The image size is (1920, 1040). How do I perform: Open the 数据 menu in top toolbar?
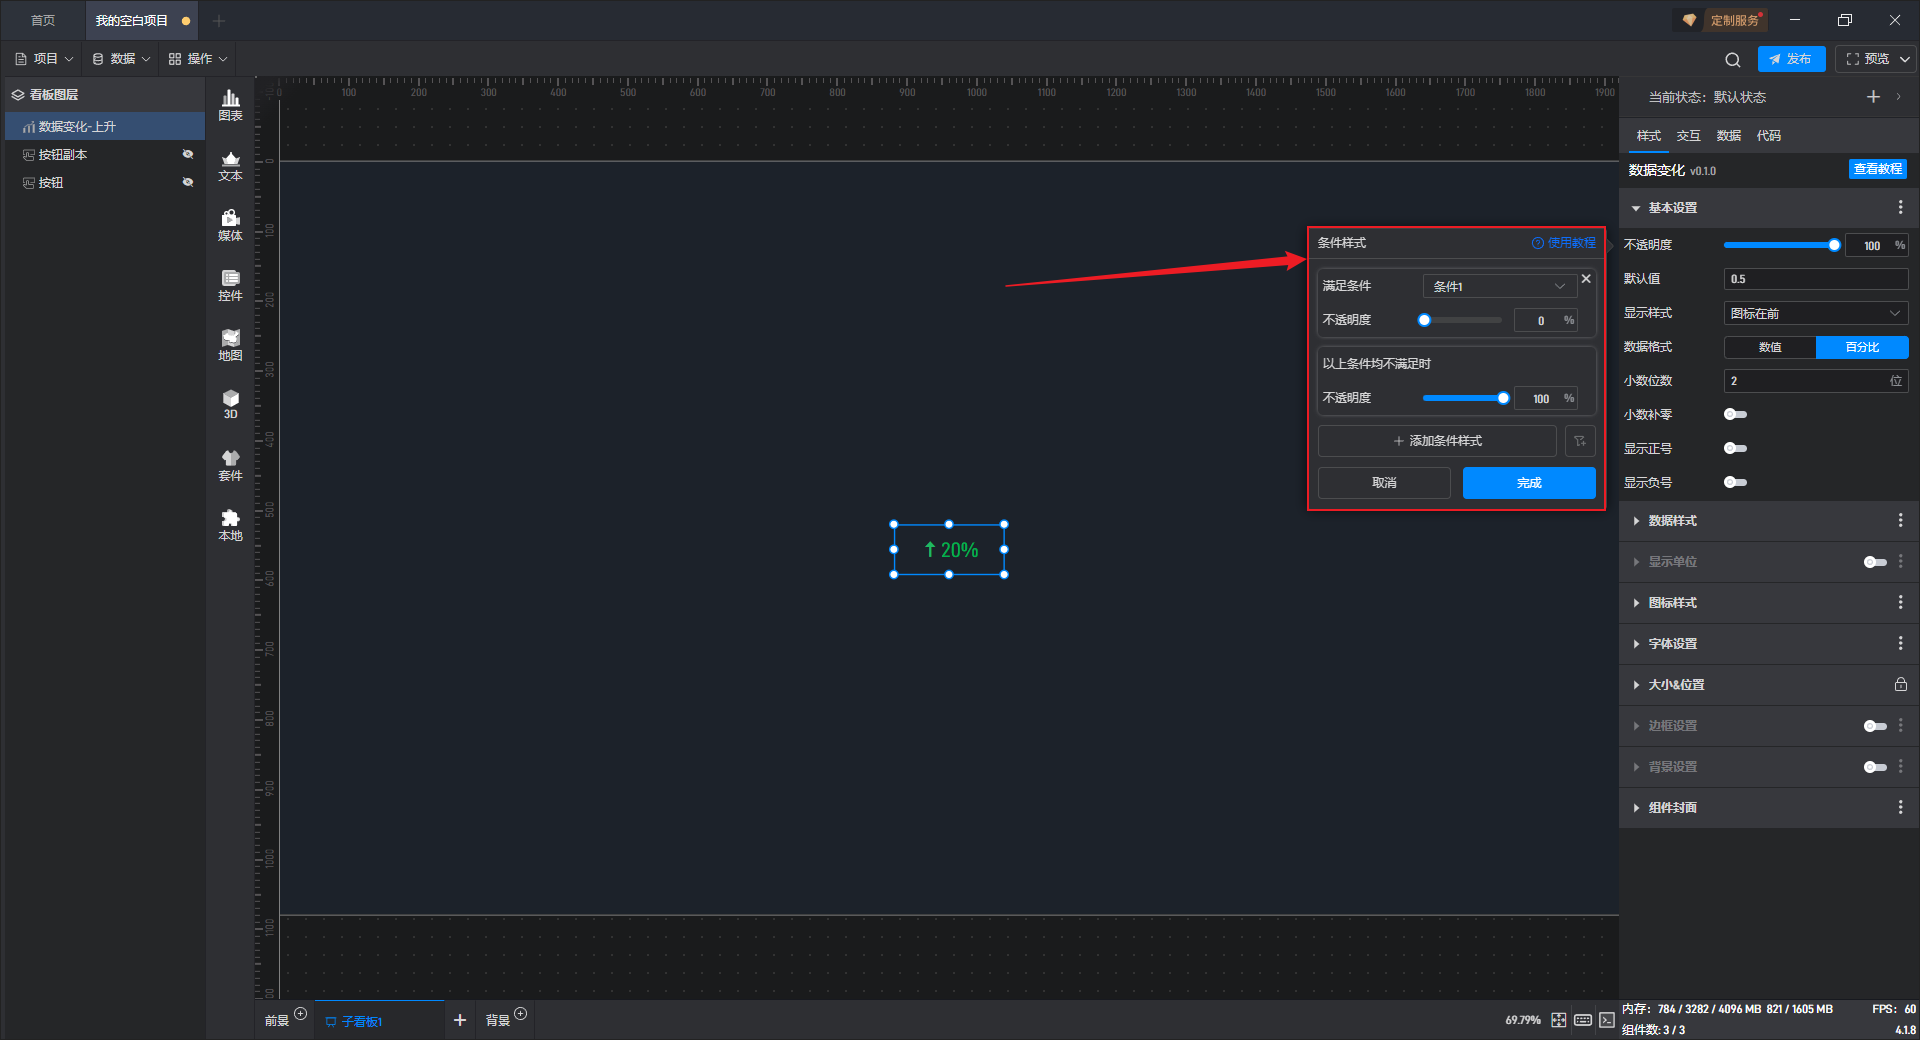pos(122,59)
